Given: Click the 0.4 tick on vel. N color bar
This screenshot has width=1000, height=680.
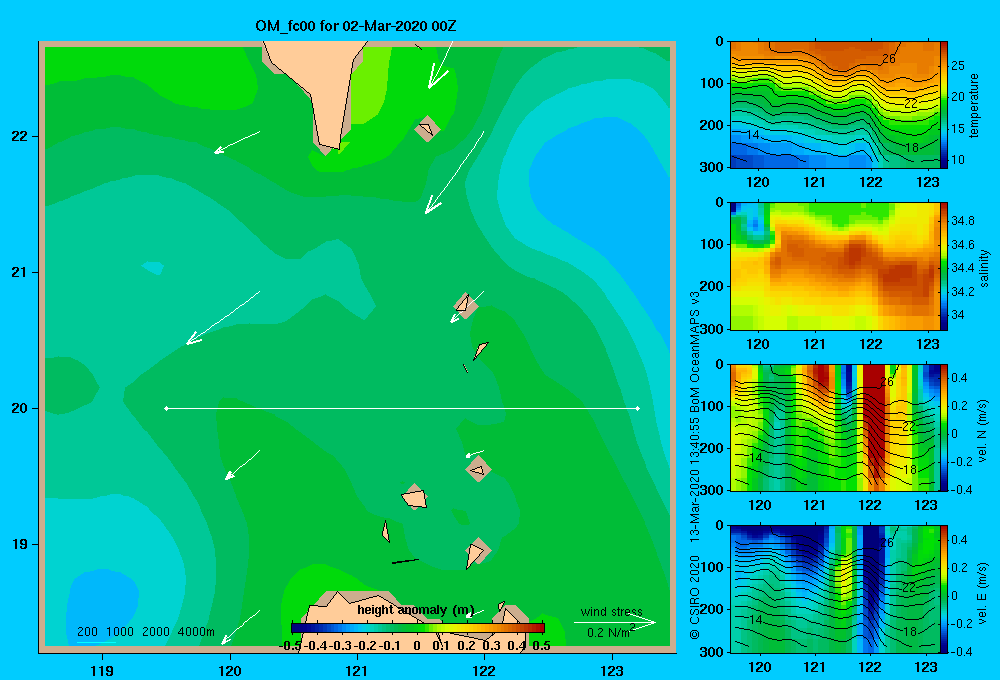Looking at the screenshot, I should [x=959, y=378].
